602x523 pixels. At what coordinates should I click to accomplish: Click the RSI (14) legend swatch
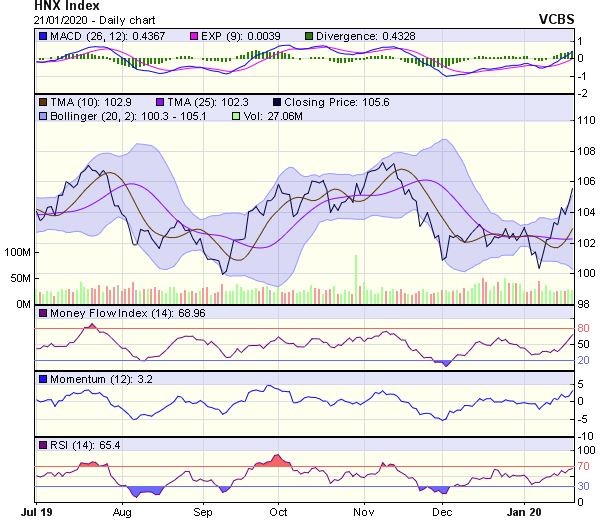pyautogui.click(x=43, y=444)
